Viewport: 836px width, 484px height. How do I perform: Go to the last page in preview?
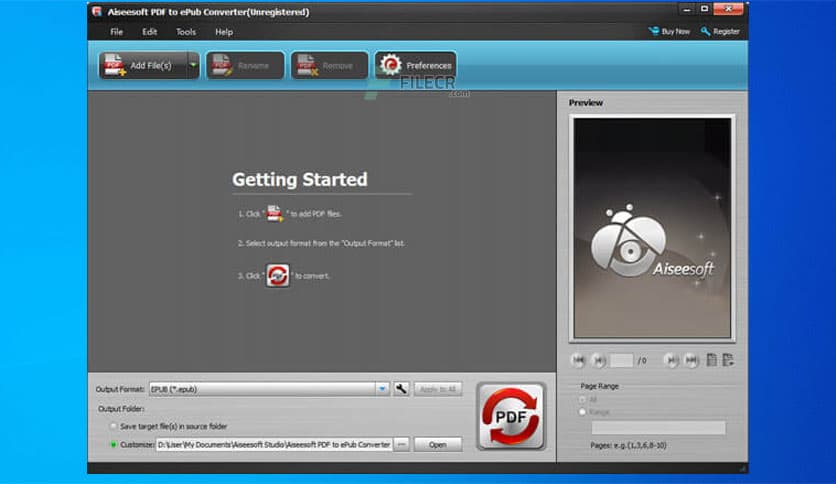[x=691, y=361]
